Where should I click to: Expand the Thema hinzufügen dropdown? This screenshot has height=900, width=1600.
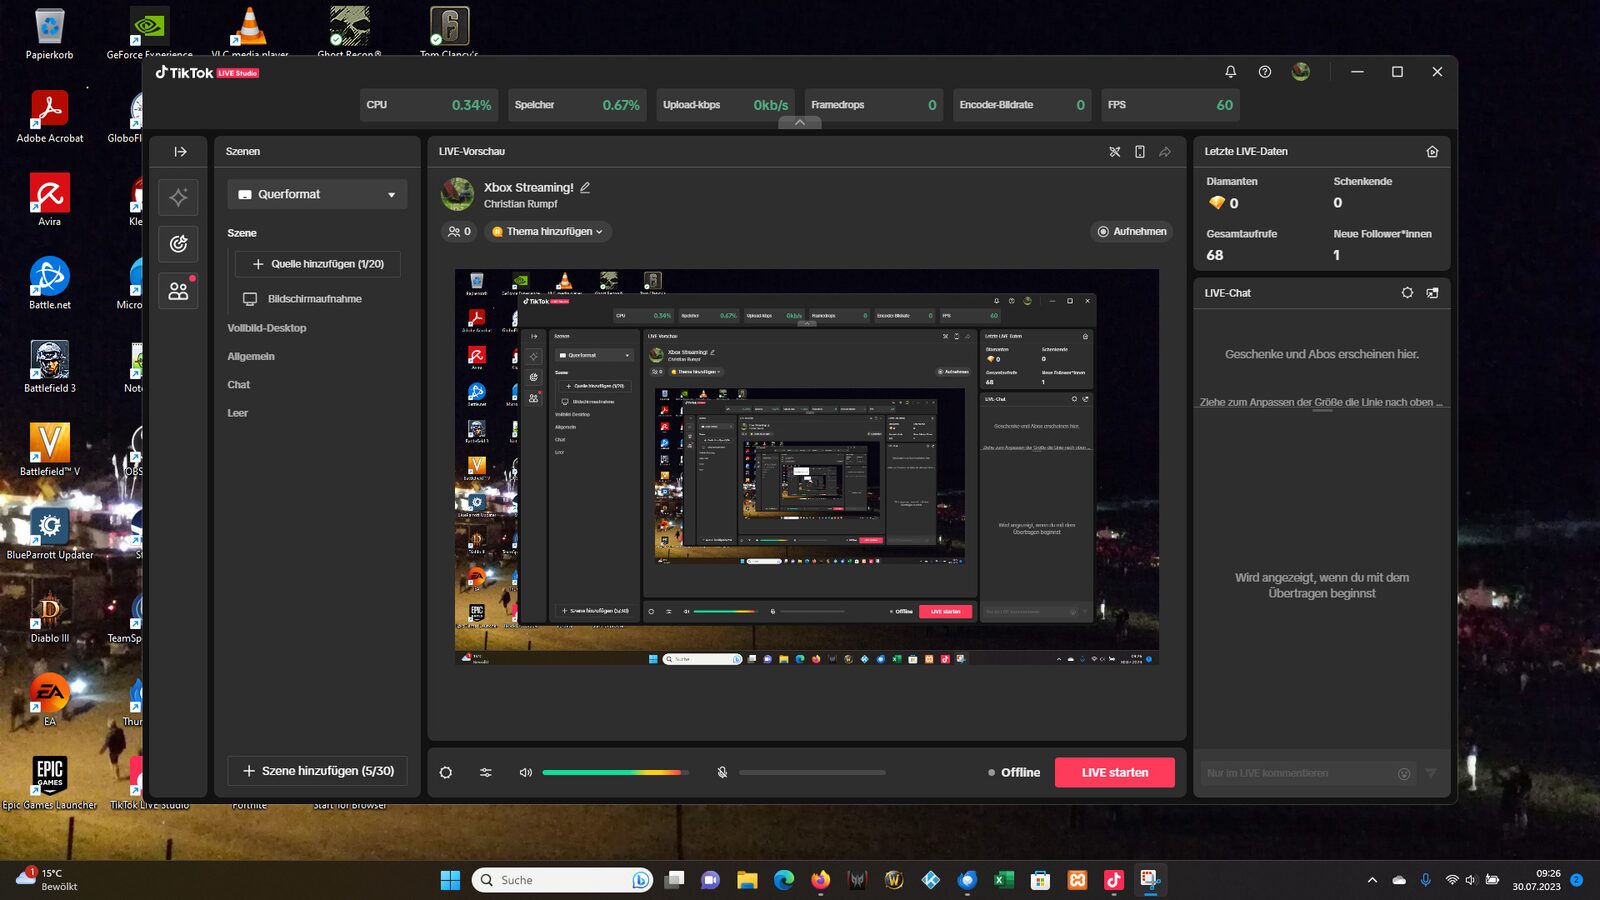(547, 231)
